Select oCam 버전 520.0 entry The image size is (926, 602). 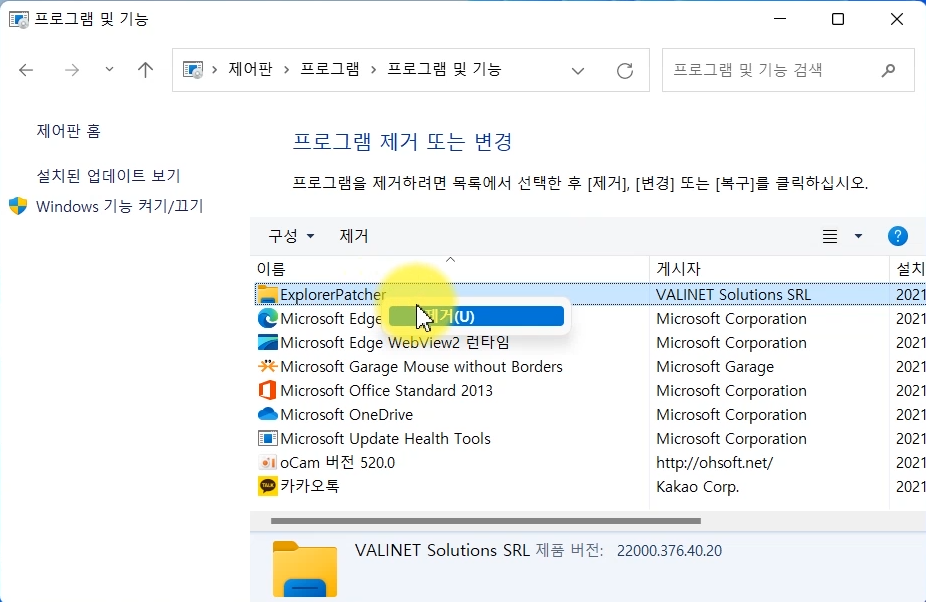pyautogui.click(x=337, y=463)
